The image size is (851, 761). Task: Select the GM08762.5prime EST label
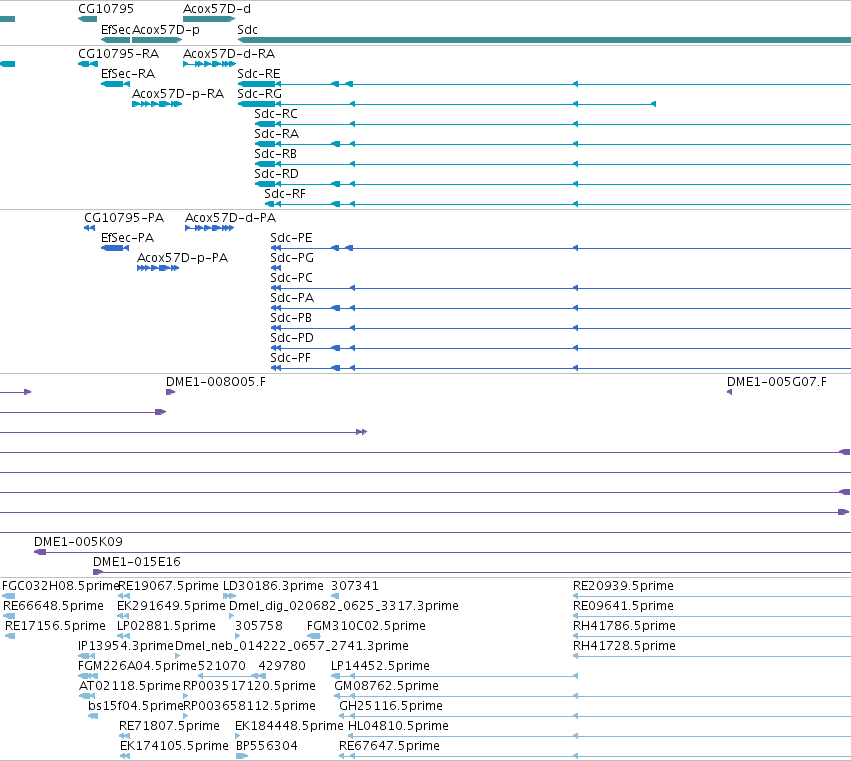click(386, 687)
